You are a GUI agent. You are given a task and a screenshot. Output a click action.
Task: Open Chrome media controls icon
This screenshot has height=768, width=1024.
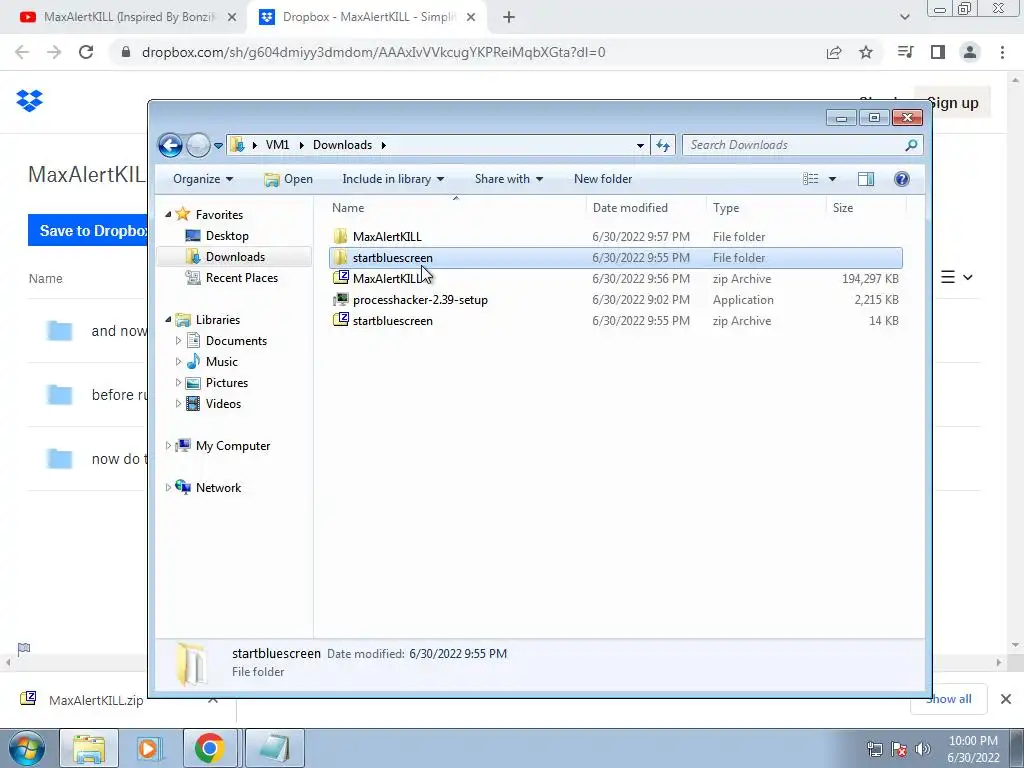(906, 52)
